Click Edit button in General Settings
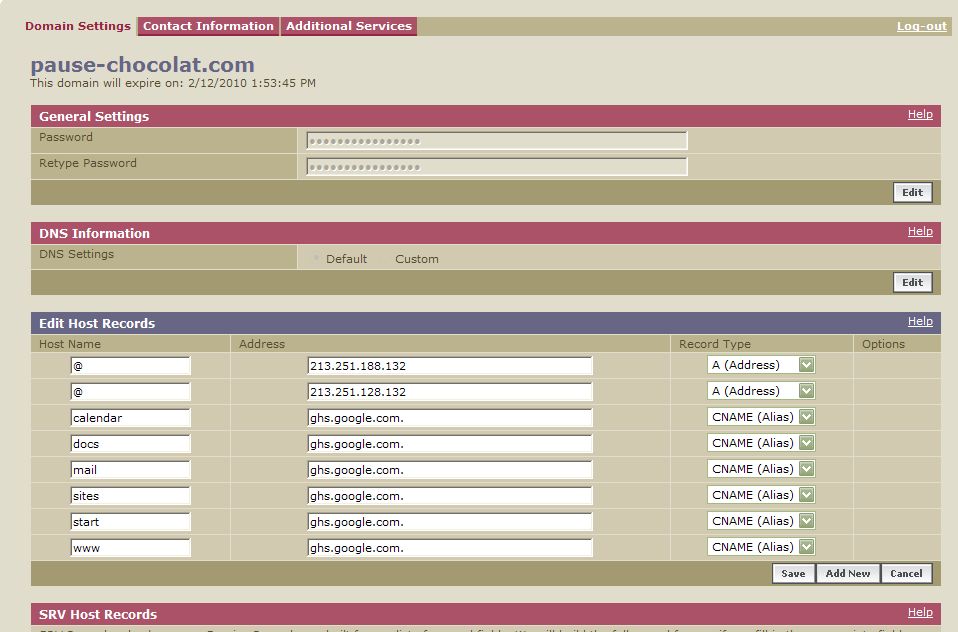 [912, 192]
